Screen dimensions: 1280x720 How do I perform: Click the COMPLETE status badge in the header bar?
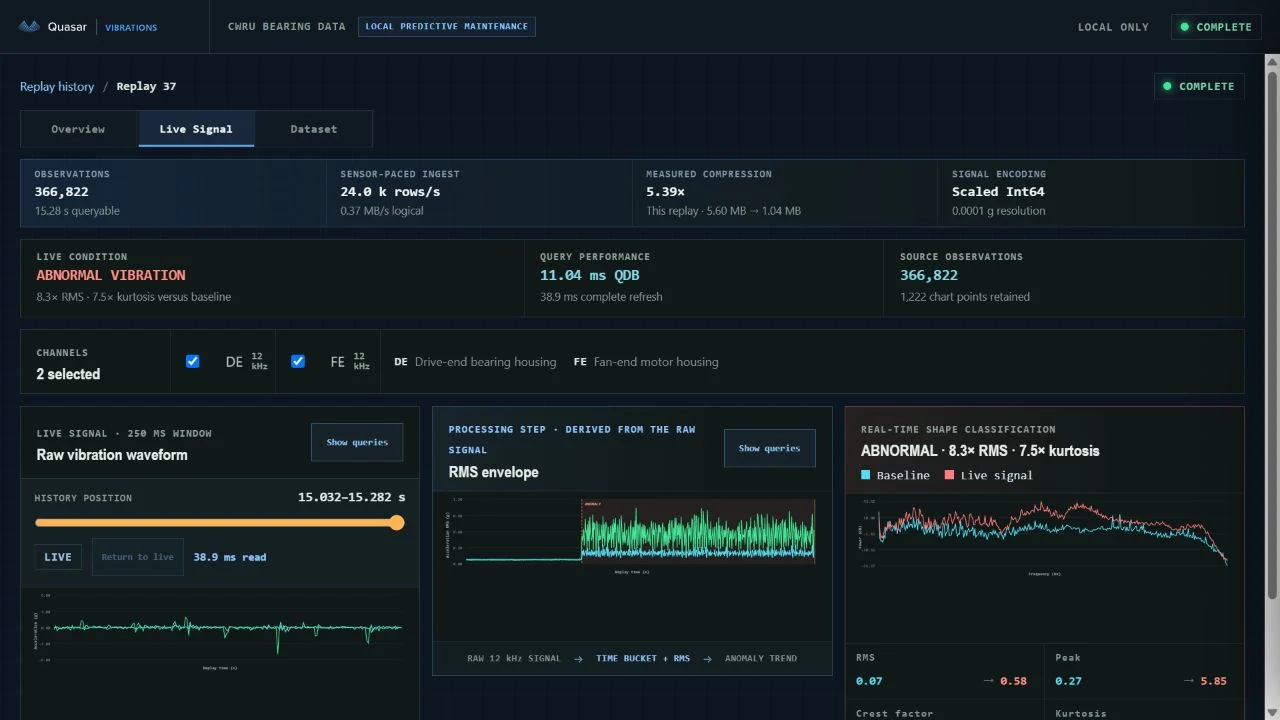tap(1215, 27)
